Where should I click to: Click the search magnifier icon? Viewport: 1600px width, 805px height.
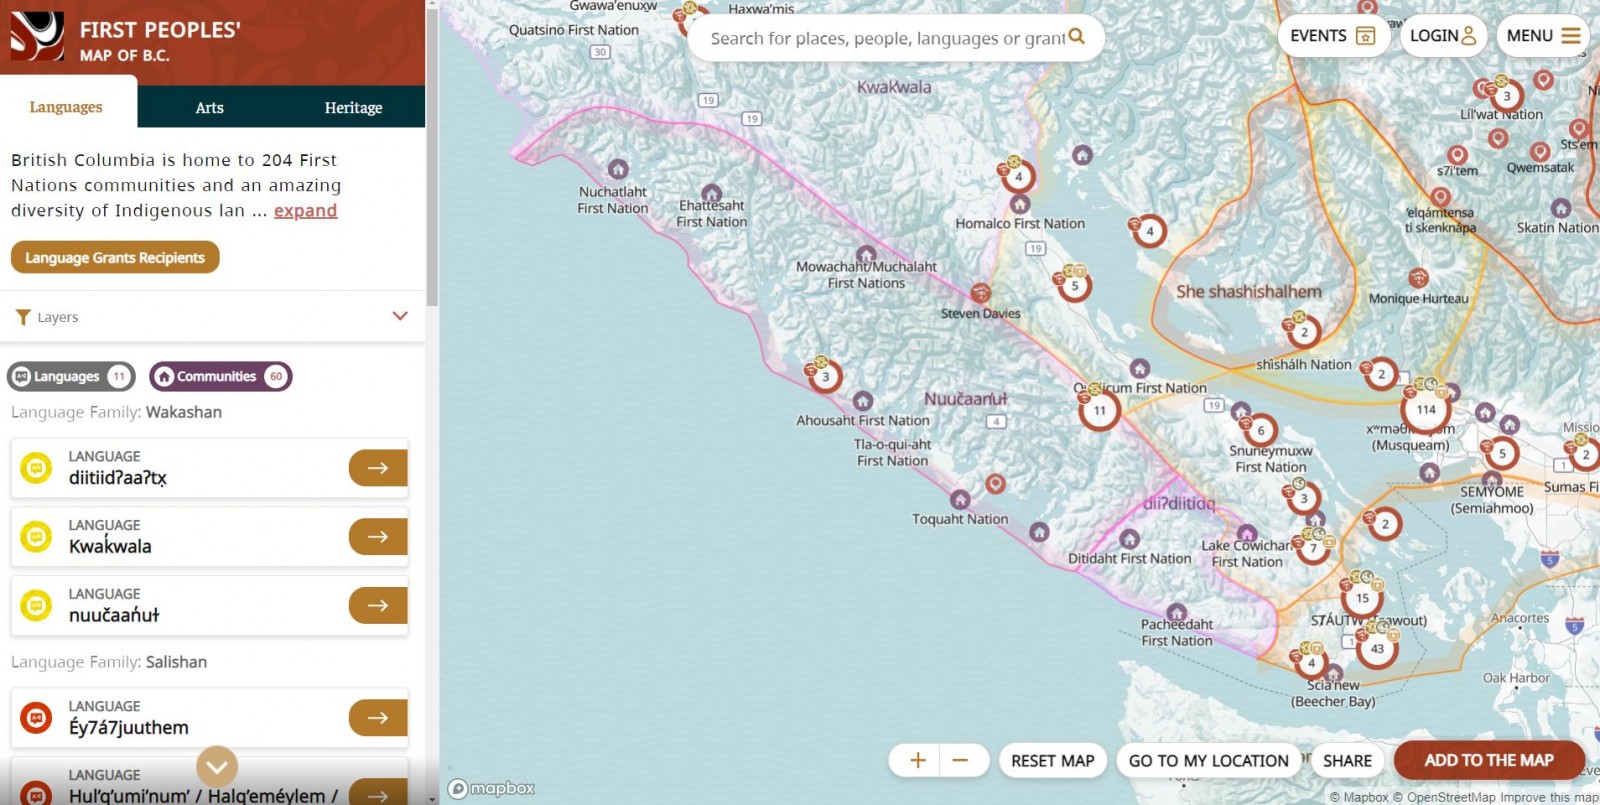pos(1076,36)
